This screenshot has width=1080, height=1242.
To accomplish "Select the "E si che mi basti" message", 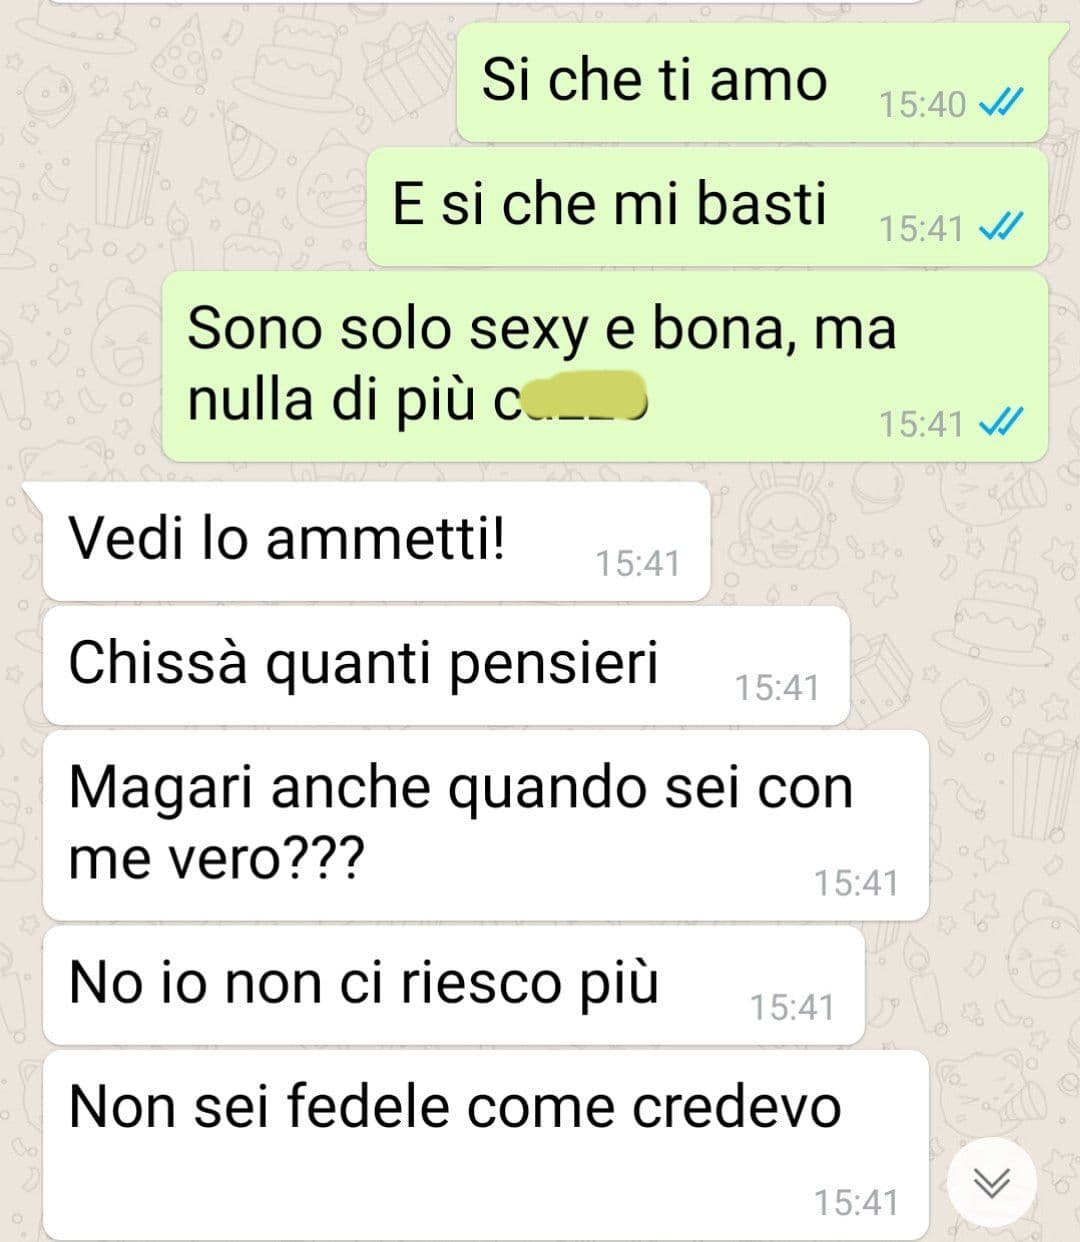I will click(707, 207).
